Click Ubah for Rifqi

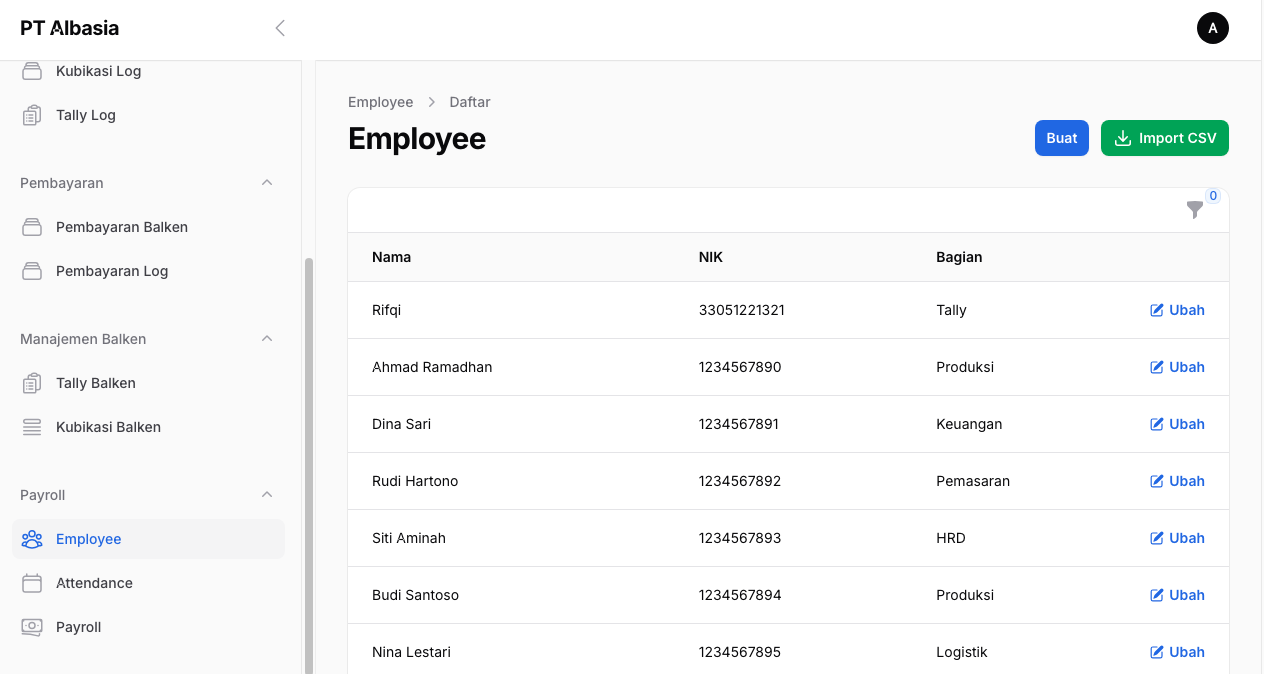coord(1177,310)
